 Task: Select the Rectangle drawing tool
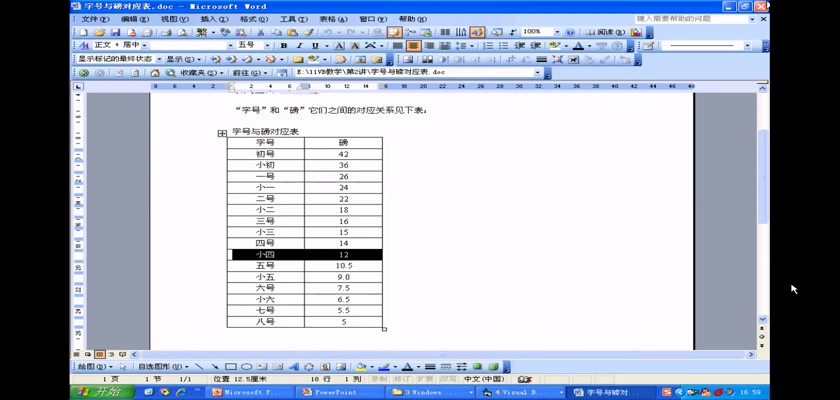[230, 367]
